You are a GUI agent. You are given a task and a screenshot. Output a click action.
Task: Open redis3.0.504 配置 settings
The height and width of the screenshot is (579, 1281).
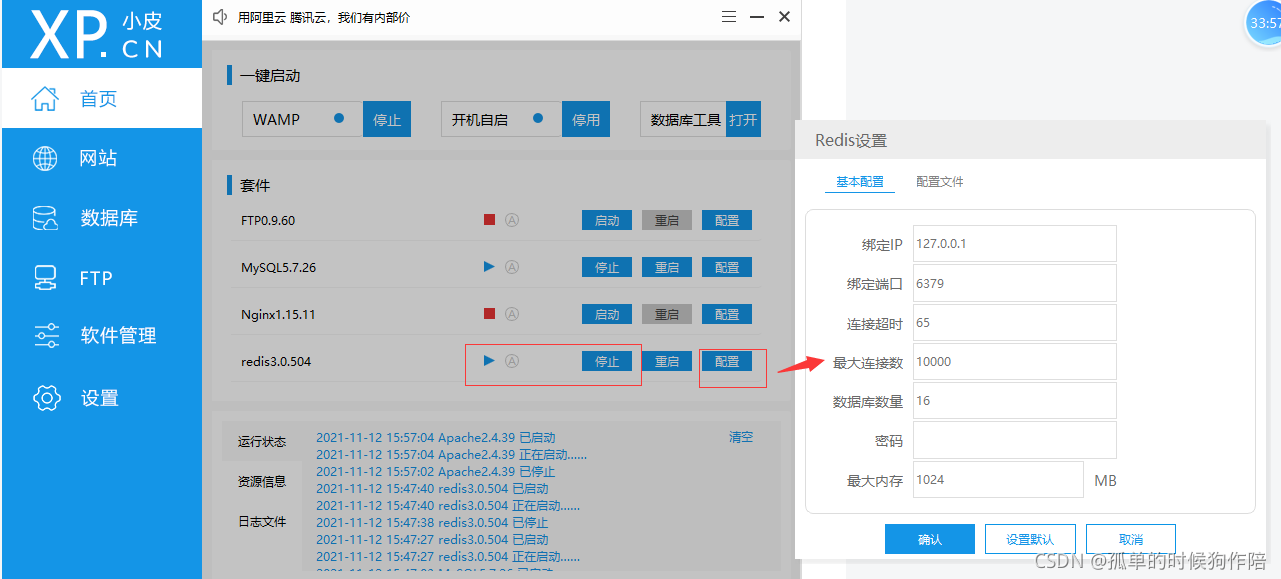[x=727, y=361]
